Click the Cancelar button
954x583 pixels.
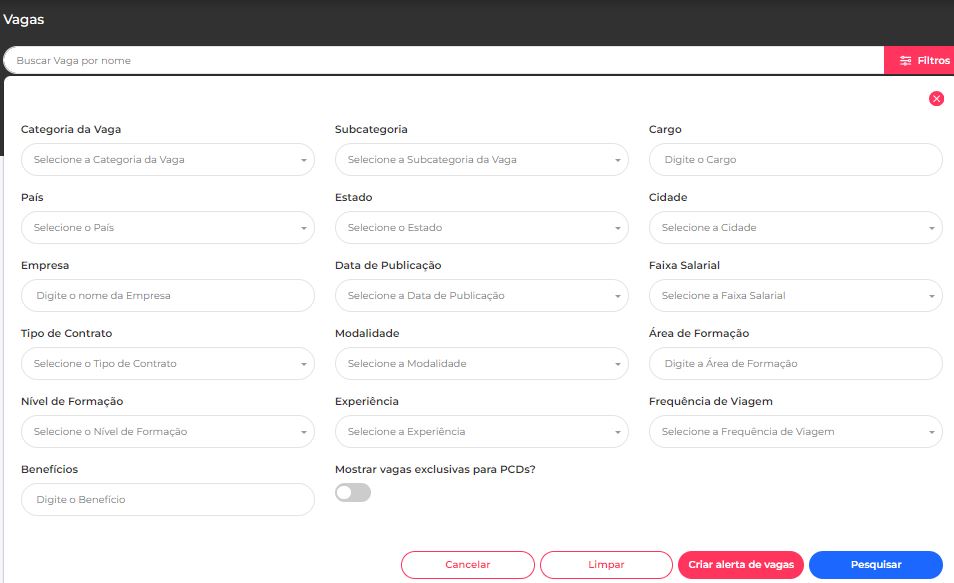coord(467,565)
